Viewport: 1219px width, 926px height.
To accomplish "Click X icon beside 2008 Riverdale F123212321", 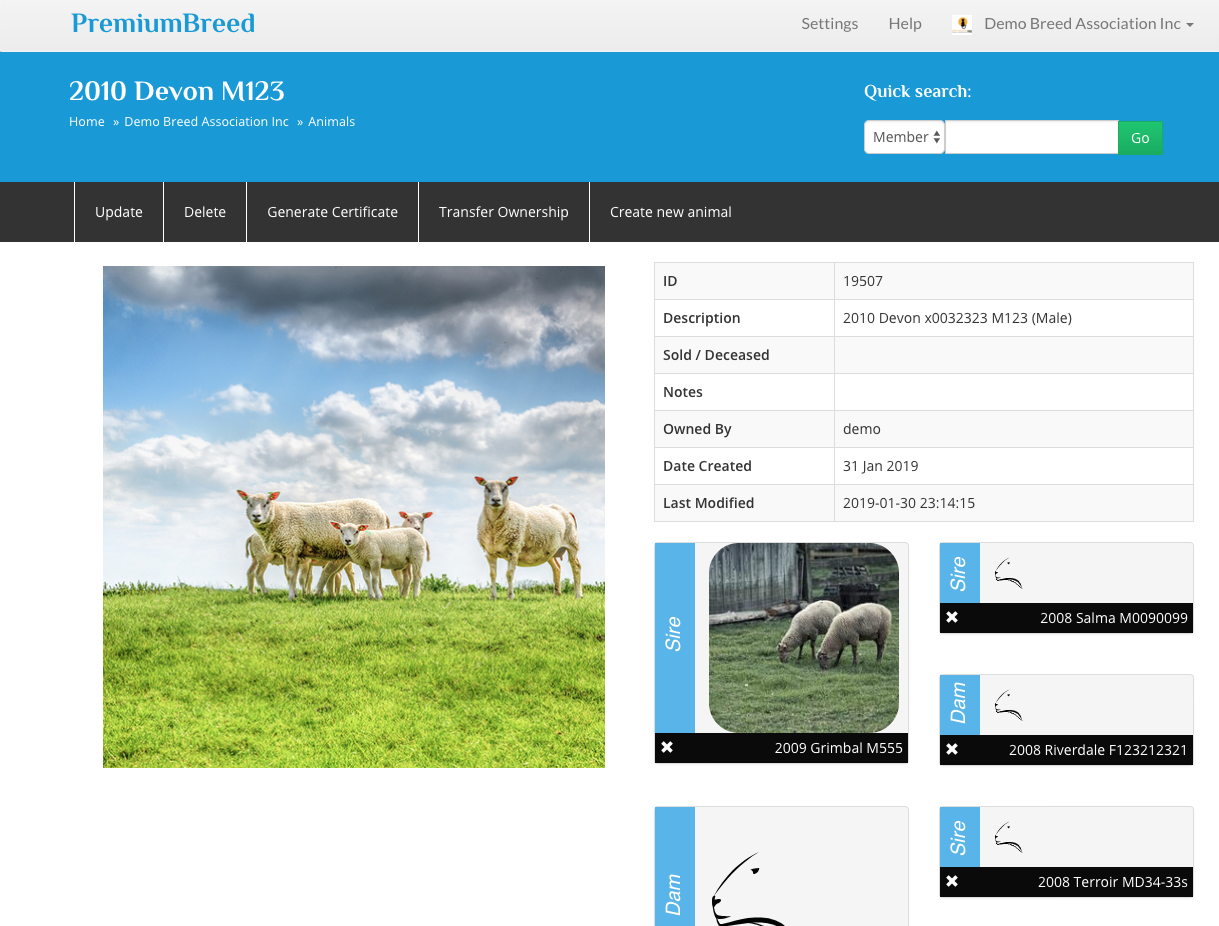I will 952,750.
